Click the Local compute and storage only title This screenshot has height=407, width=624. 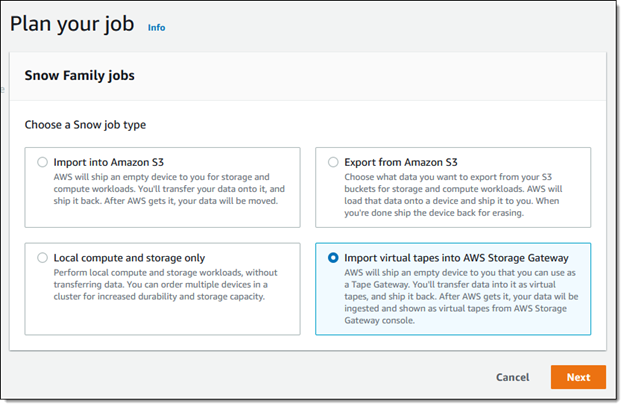(x=129, y=258)
